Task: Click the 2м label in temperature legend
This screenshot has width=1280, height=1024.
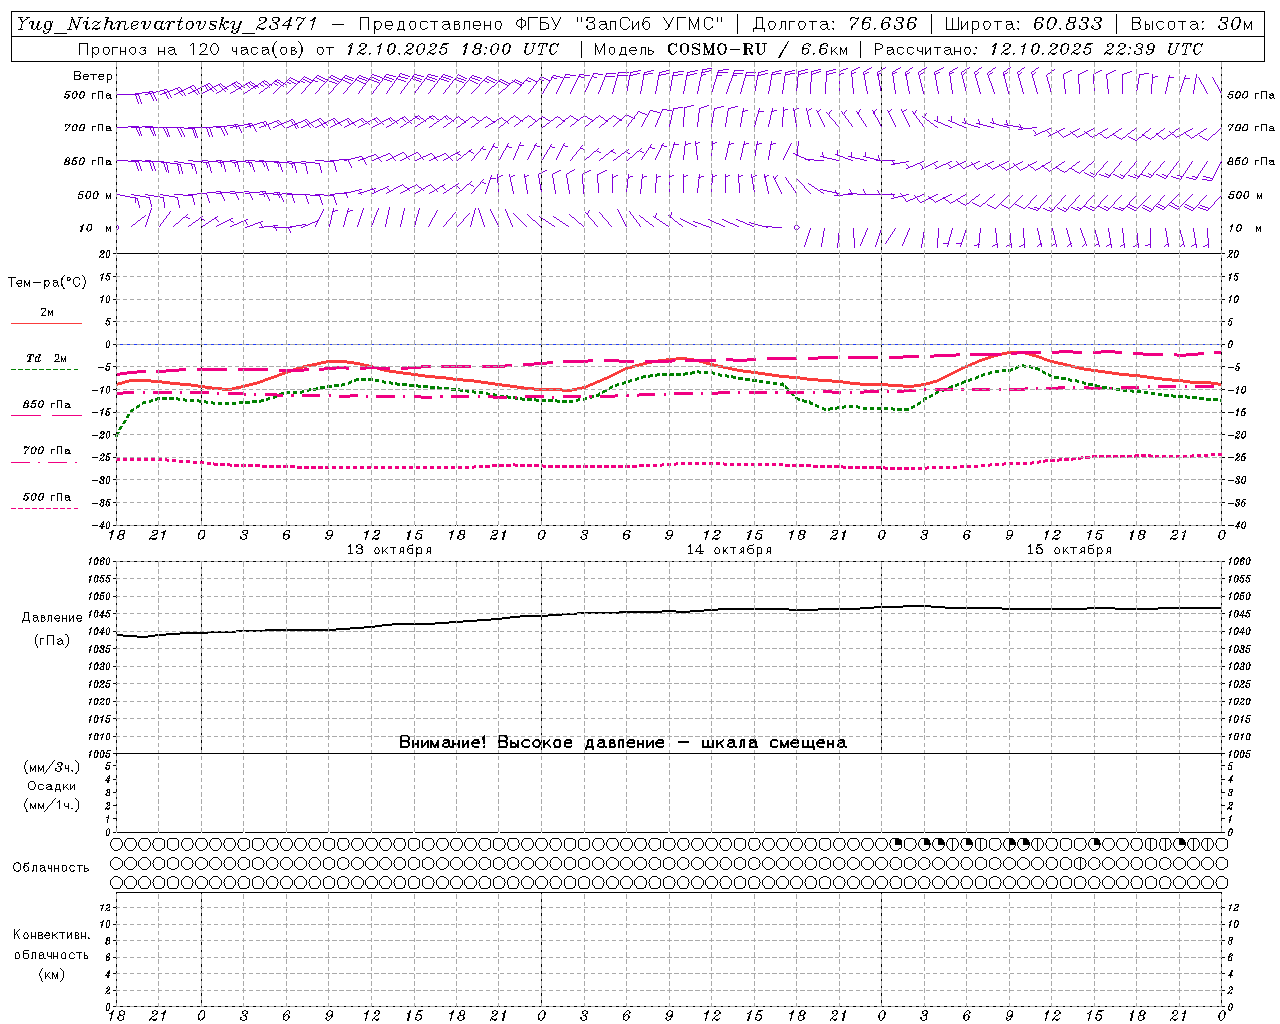Action: pyautogui.click(x=47, y=313)
